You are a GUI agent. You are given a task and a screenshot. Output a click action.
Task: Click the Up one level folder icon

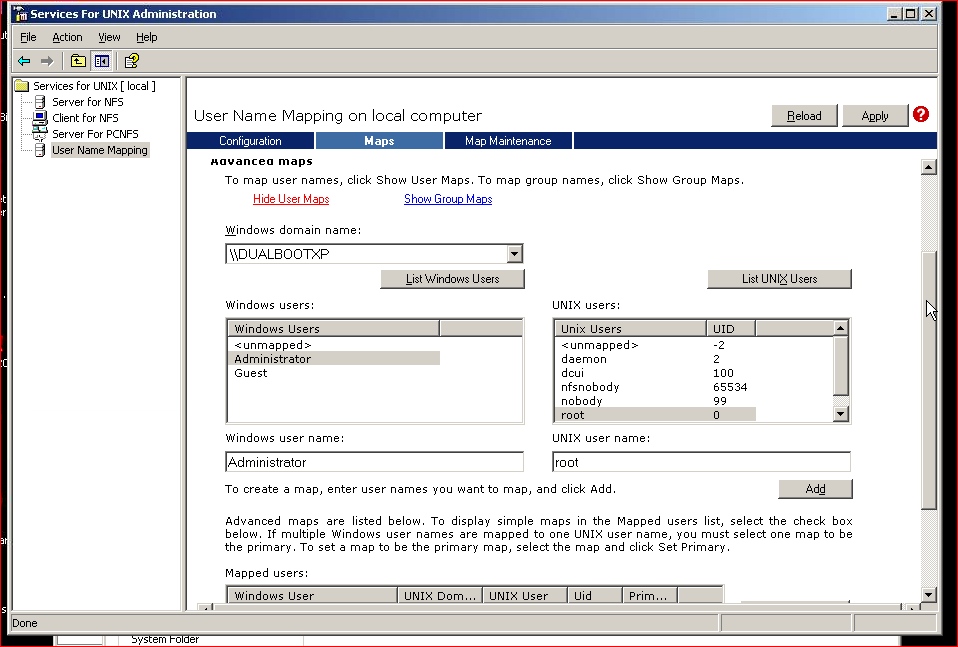coord(78,61)
